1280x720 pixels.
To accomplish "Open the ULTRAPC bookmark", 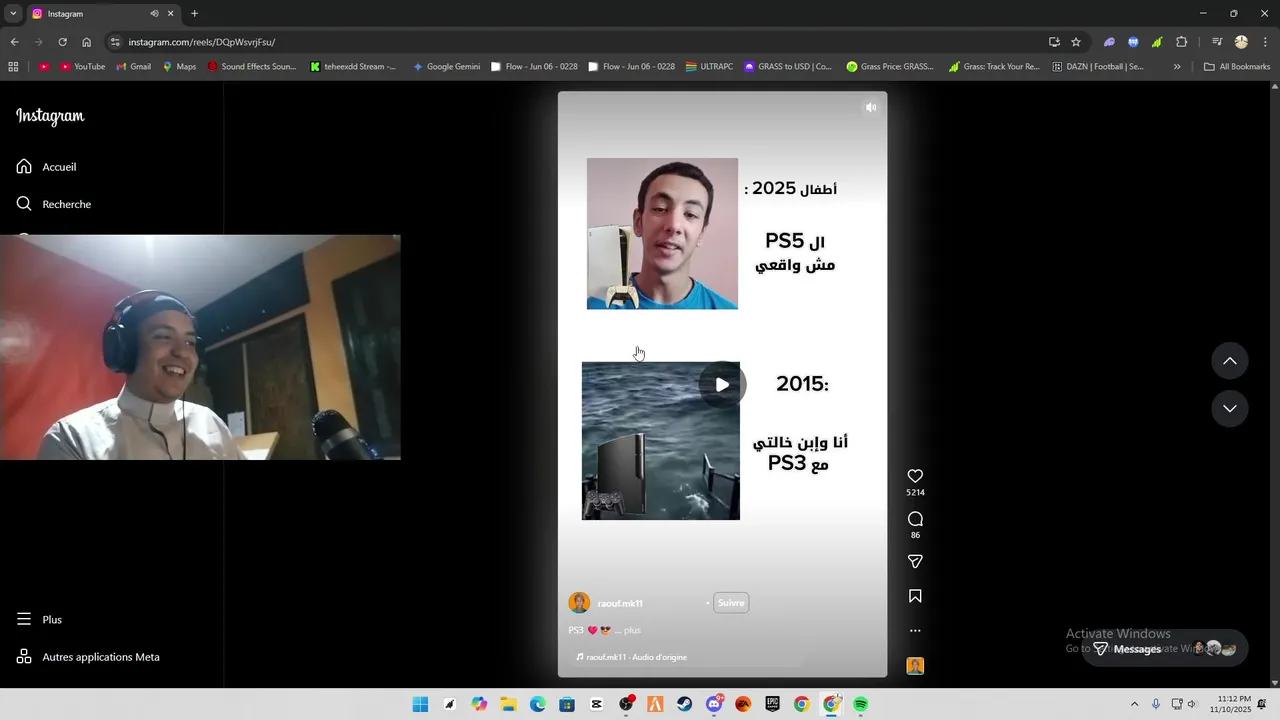I will pyautogui.click(x=708, y=67).
